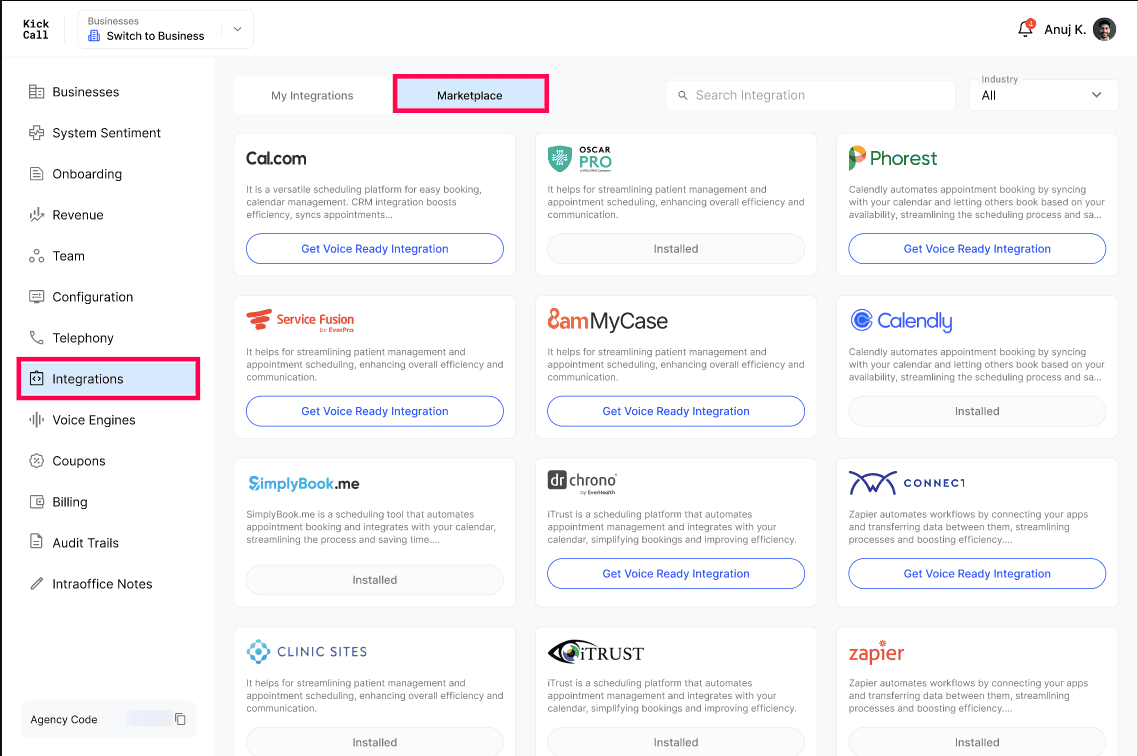This screenshot has height=756, width=1138.
Task: Get Voice Ready Integration for Connect
Action: click(x=977, y=574)
